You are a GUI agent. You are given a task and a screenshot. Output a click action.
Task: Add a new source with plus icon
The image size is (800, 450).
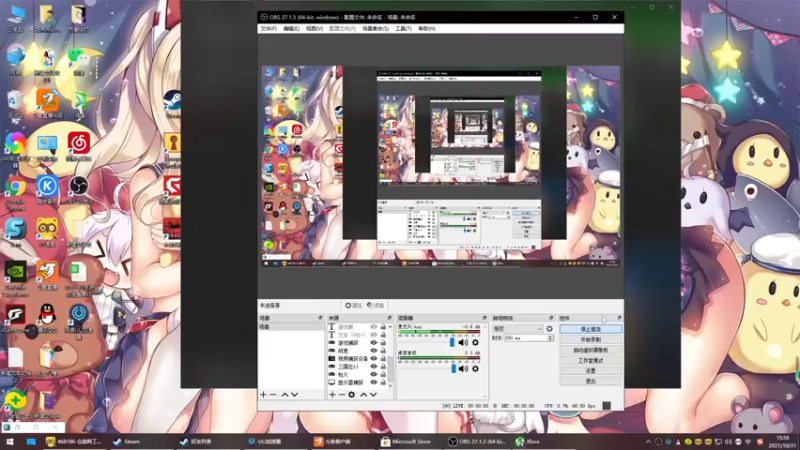point(333,395)
